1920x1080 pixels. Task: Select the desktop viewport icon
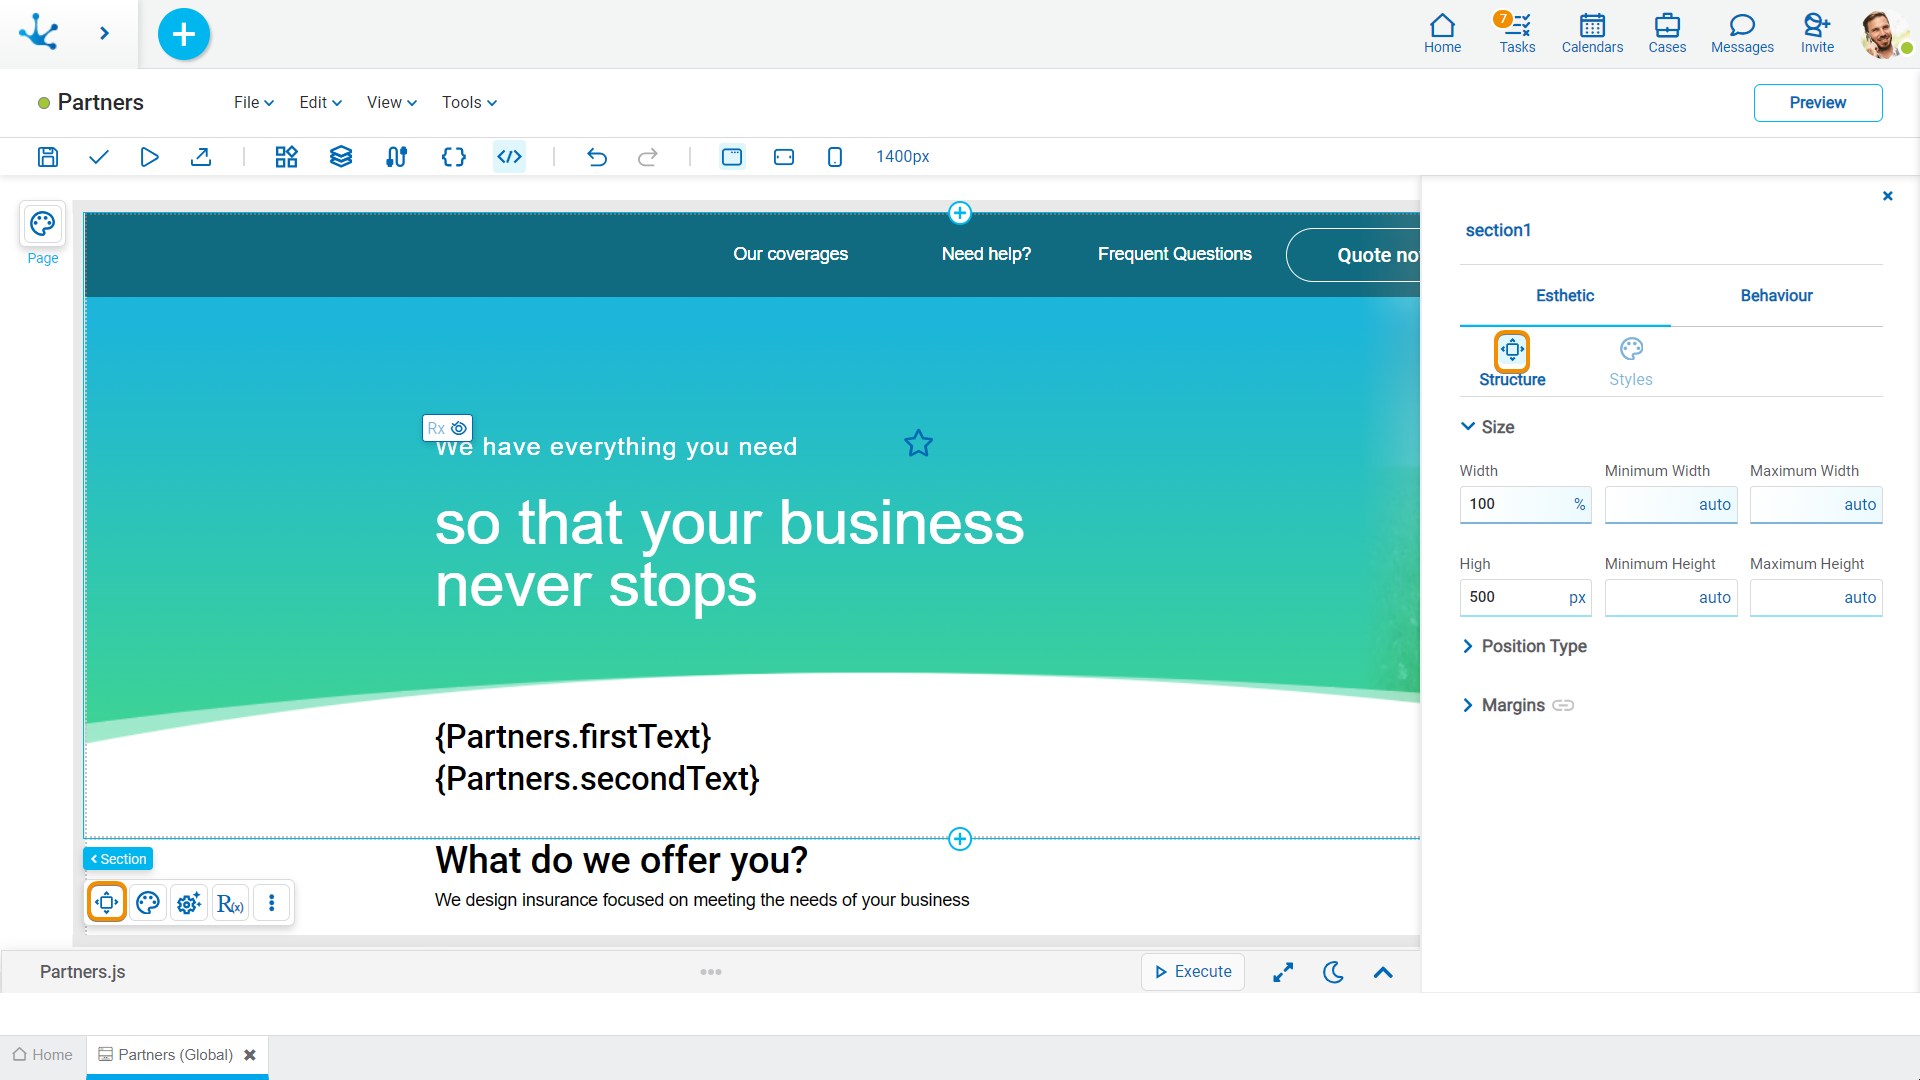coord(732,157)
